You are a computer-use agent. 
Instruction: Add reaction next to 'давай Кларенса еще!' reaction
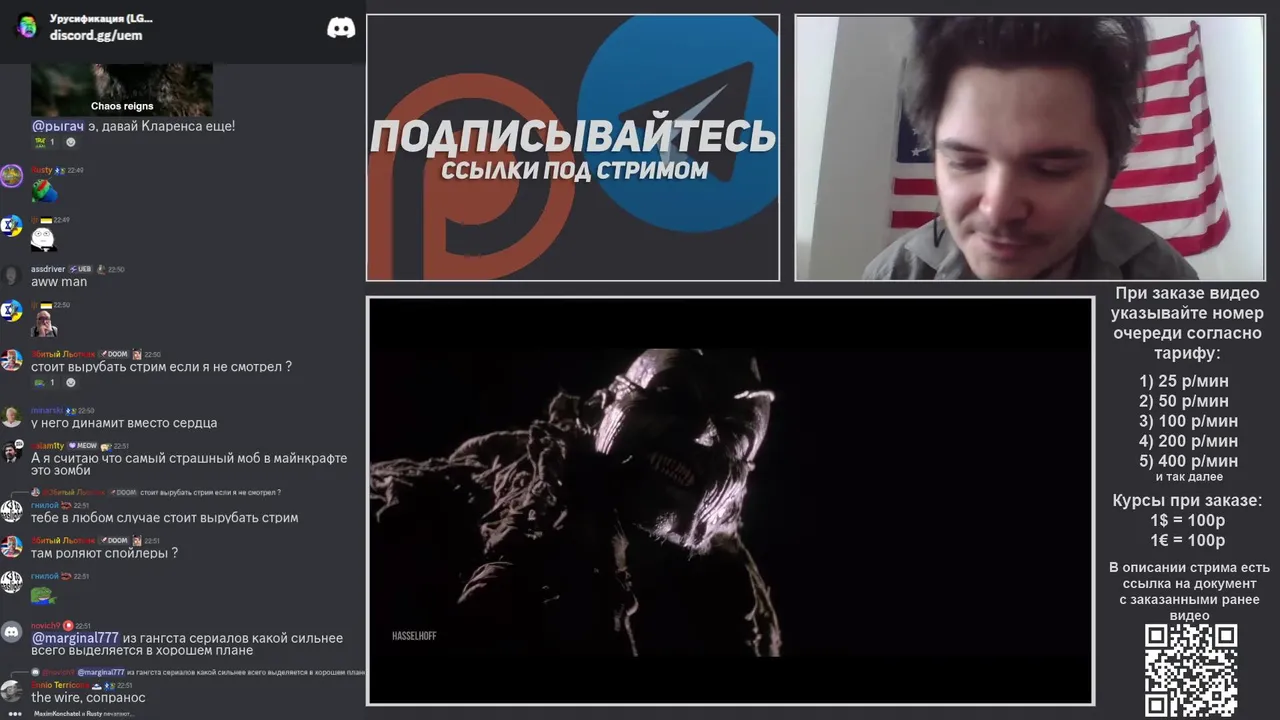[x=70, y=142]
